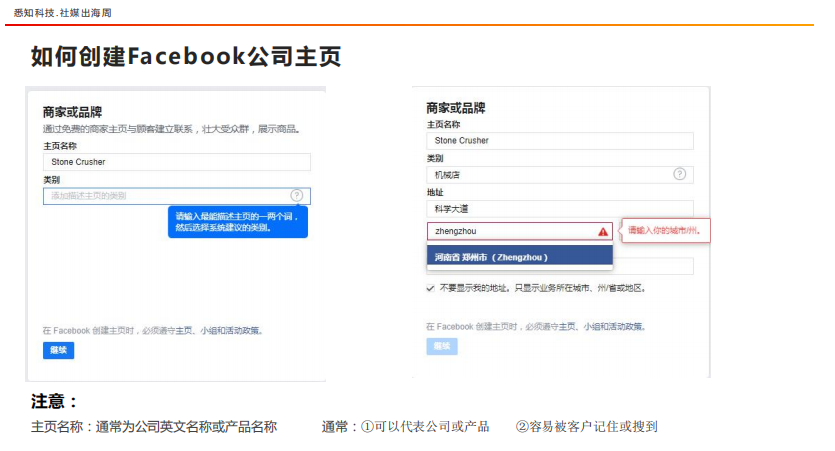This screenshot has width=835, height=451.
Task: Click the 注意： heading
Action: (54, 401)
